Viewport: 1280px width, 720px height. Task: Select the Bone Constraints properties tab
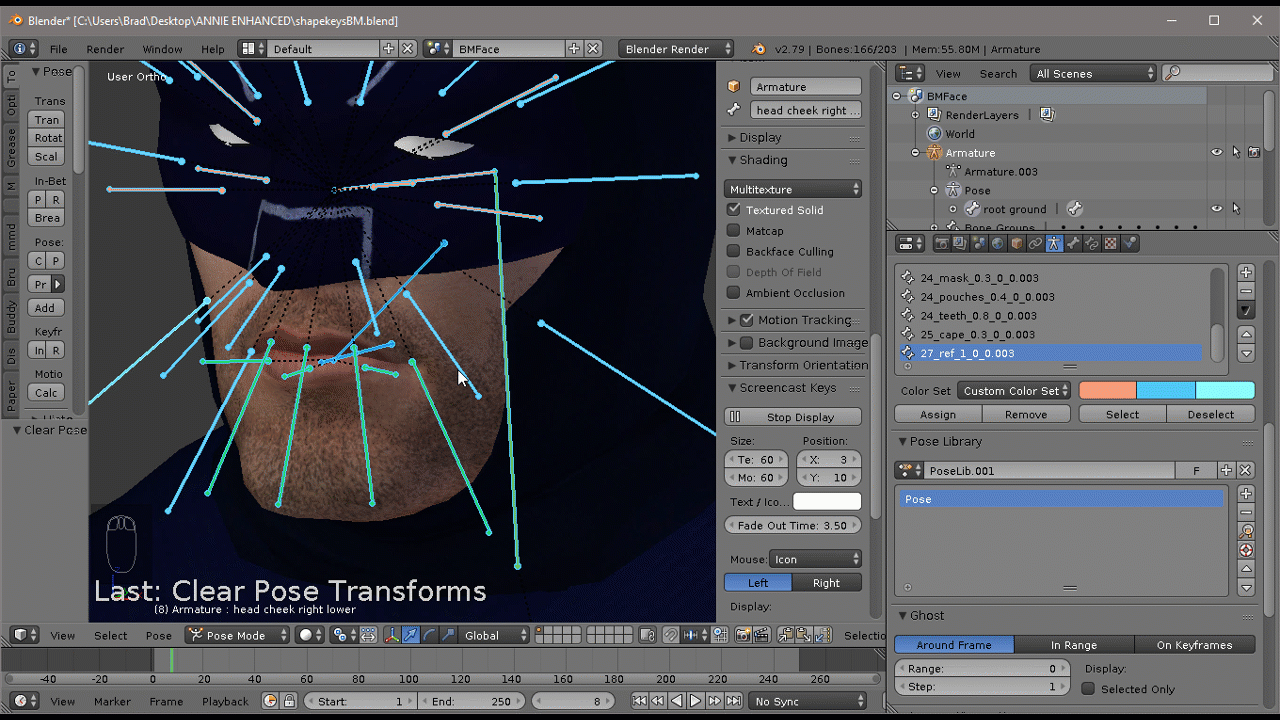coord(1091,243)
